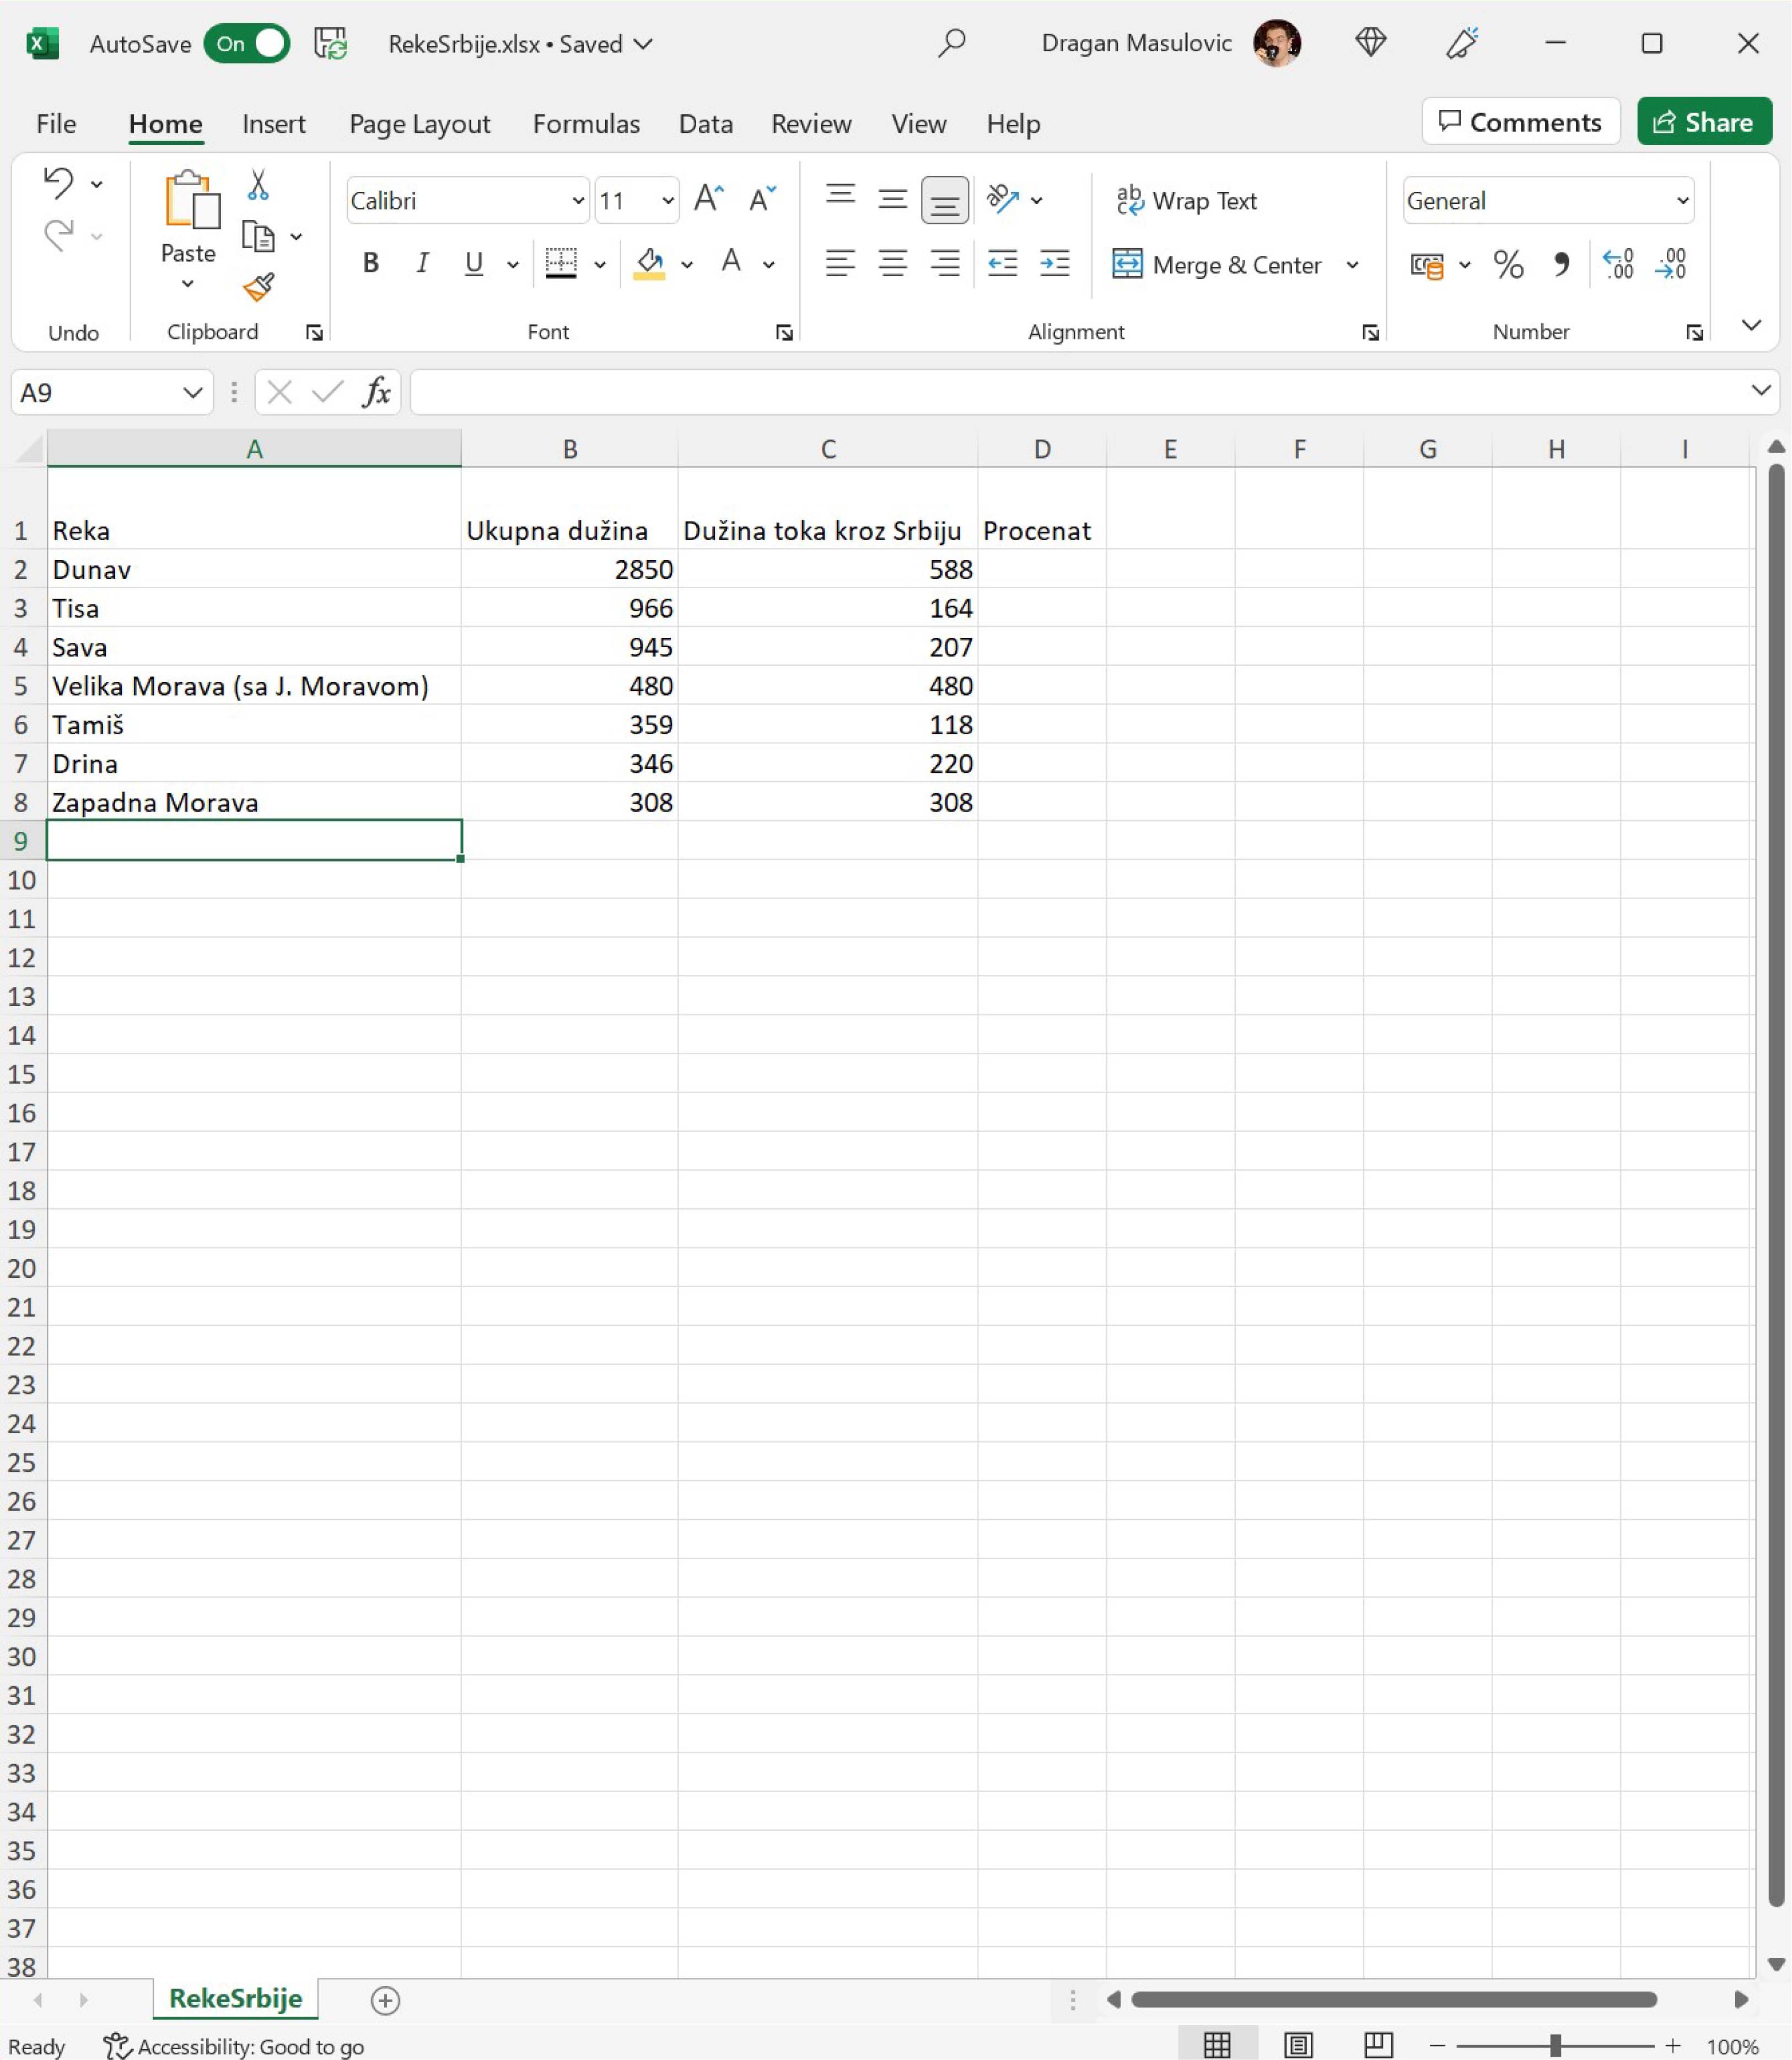Click the Cut scissors icon

tap(258, 185)
